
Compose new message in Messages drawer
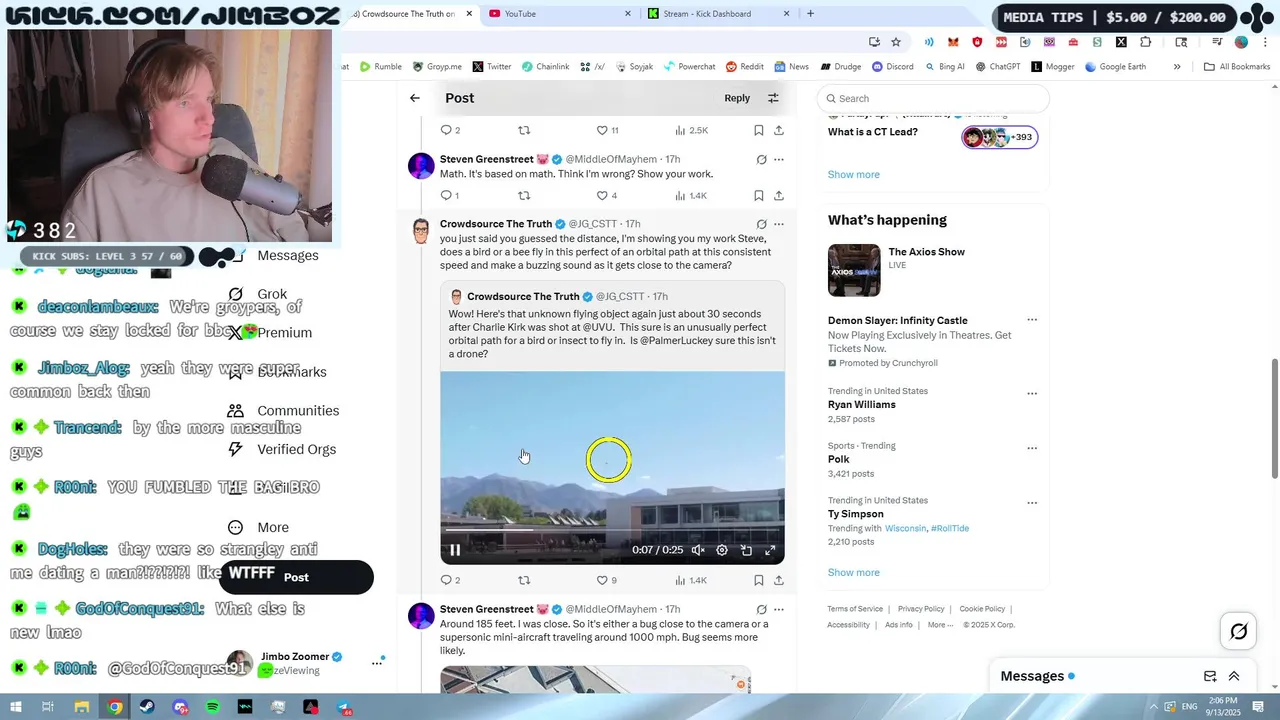(x=1210, y=676)
